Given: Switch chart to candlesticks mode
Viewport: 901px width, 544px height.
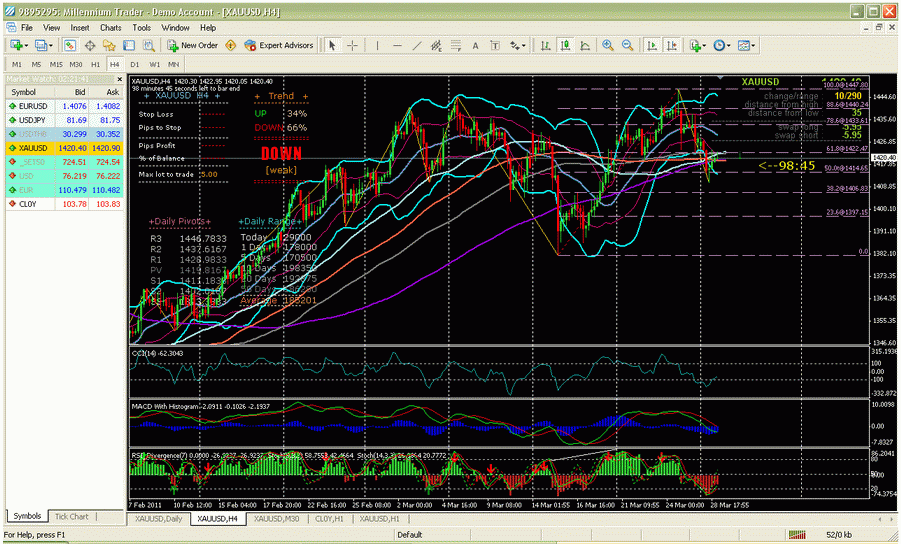Looking at the screenshot, I should point(565,45).
